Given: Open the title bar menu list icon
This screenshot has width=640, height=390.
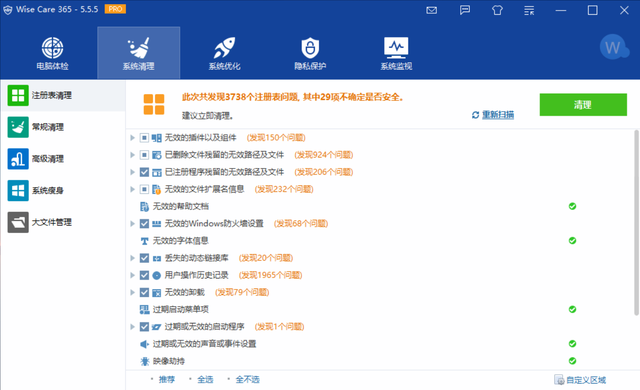Looking at the screenshot, I should 529,10.
